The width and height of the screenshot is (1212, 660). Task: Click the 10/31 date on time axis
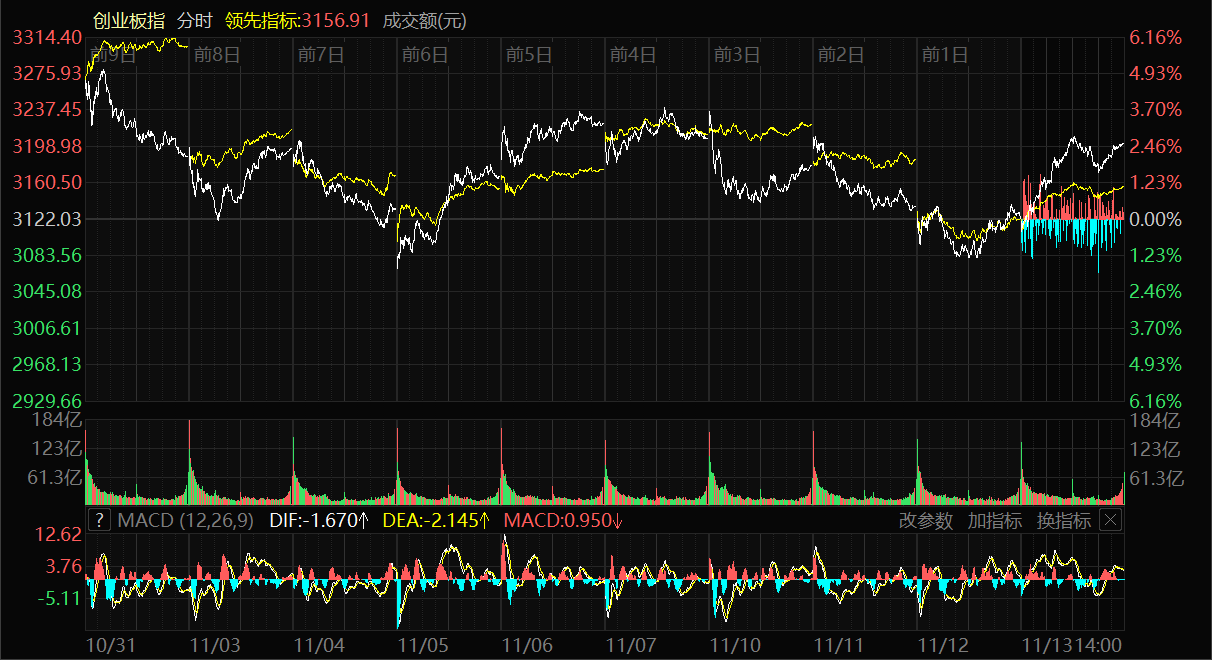click(111, 646)
